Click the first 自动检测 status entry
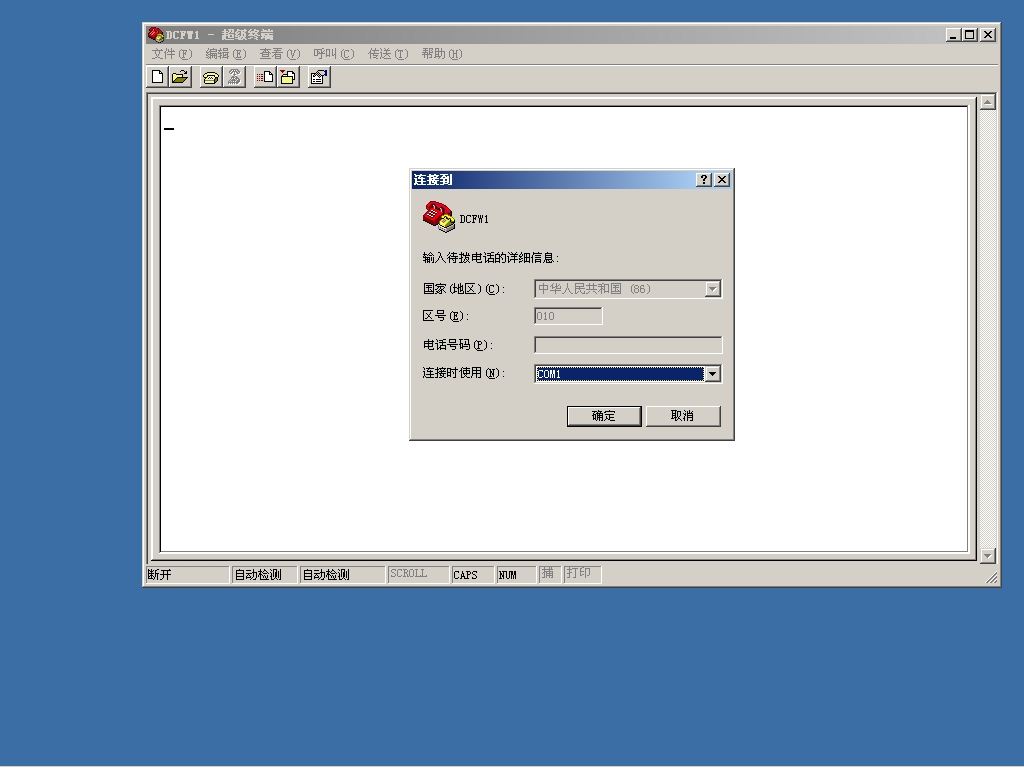The image size is (1024, 768). [264, 575]
